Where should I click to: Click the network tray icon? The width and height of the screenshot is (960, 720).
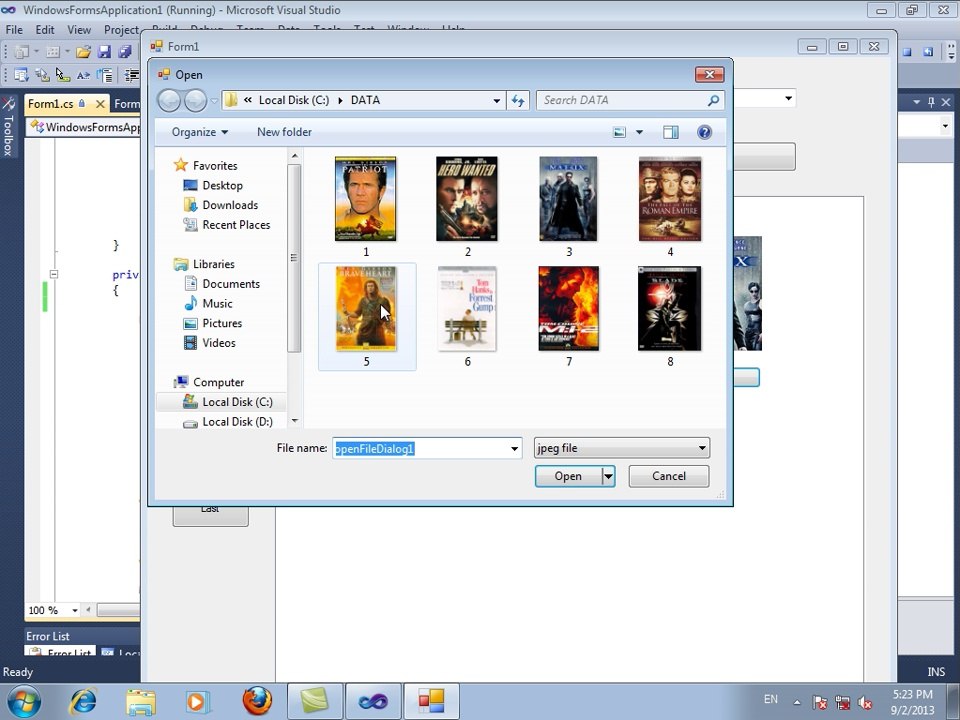coord(842,702)
